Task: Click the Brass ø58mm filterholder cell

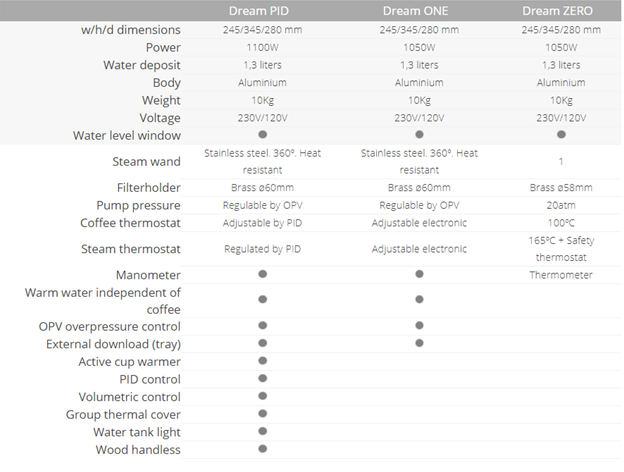Action: [x=561, y=187]
